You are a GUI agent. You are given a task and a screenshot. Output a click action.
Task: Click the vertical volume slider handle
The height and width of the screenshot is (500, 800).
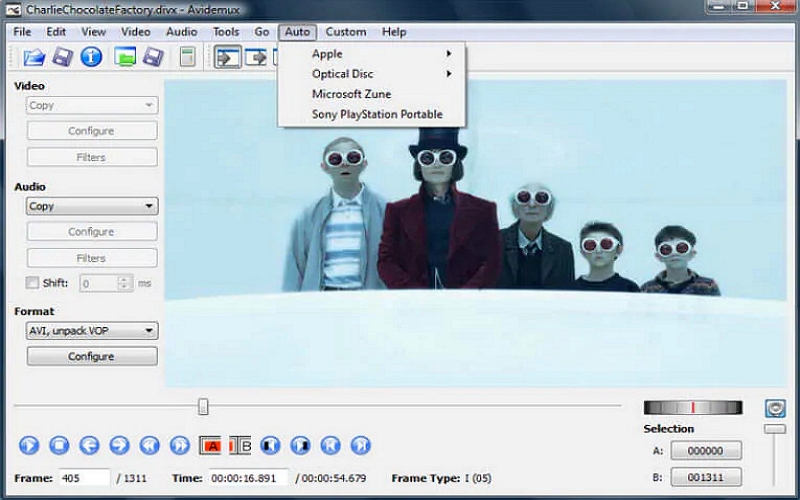[775, 429]
